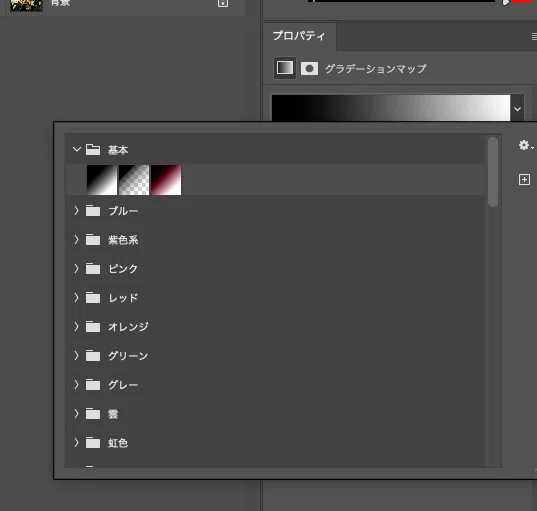Screen dimensions: 537x511
Task: Click the グリーン folder icon
Action: point(93,356)
